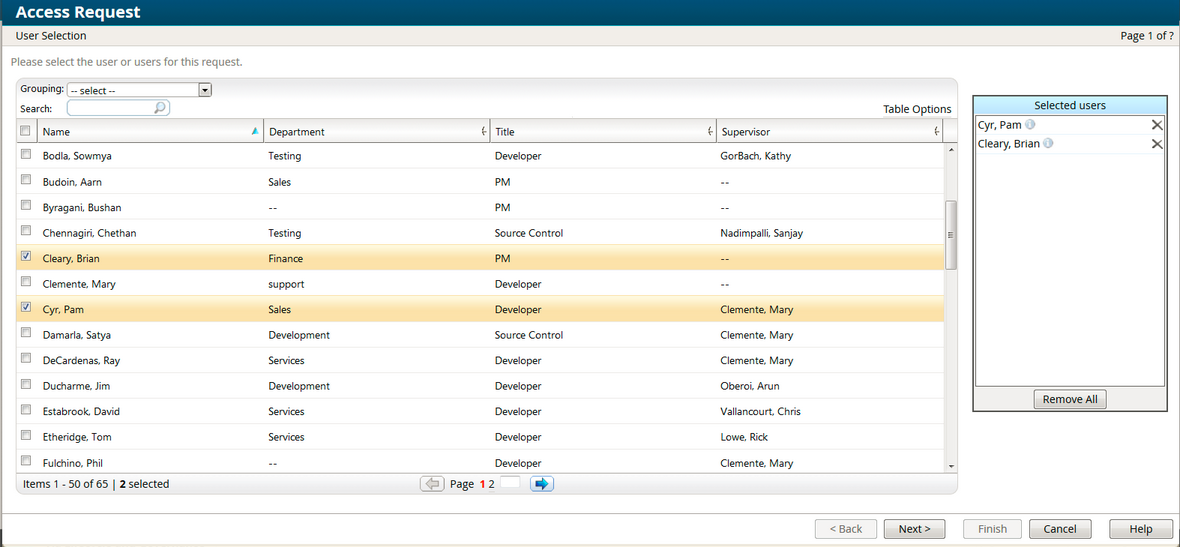
Task: Open the Supervisor column options menu
Action: [x=936, y=132]
